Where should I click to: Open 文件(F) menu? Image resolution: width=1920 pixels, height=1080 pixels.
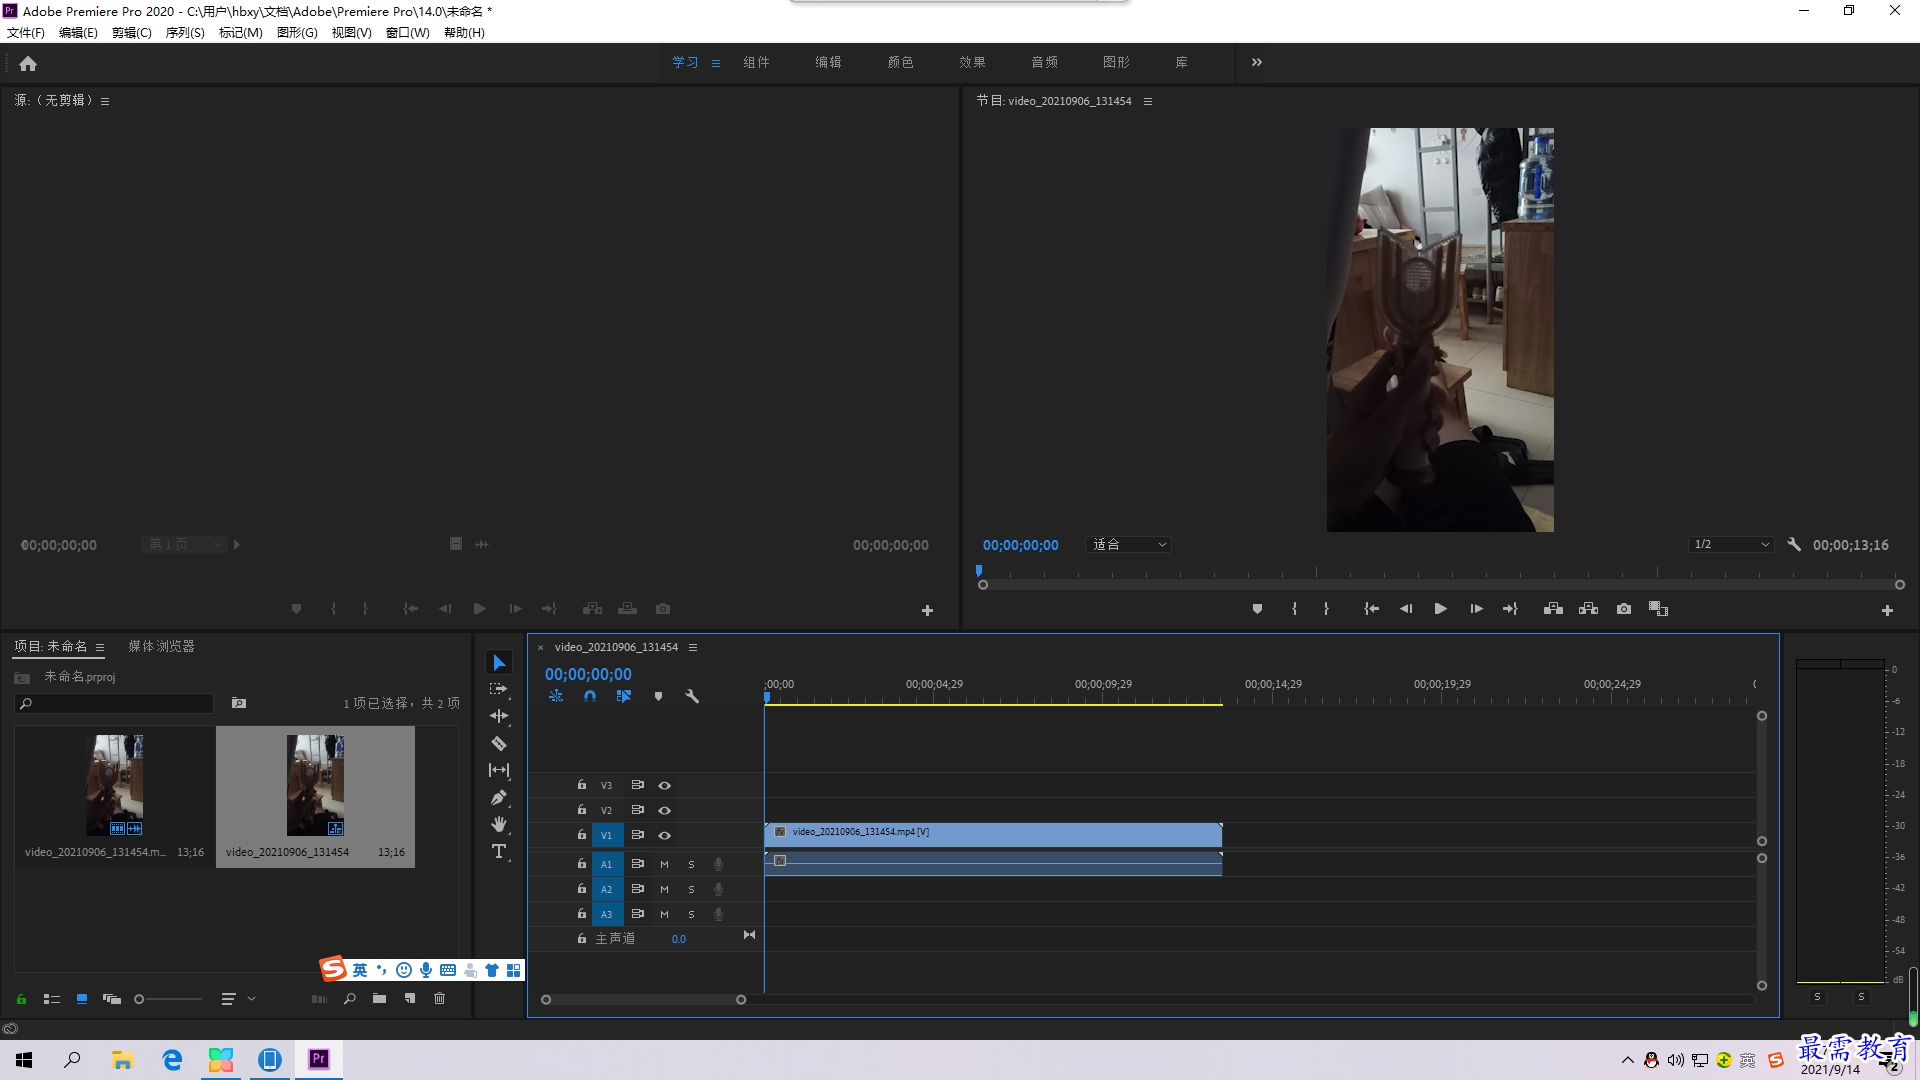coord(26,33)
